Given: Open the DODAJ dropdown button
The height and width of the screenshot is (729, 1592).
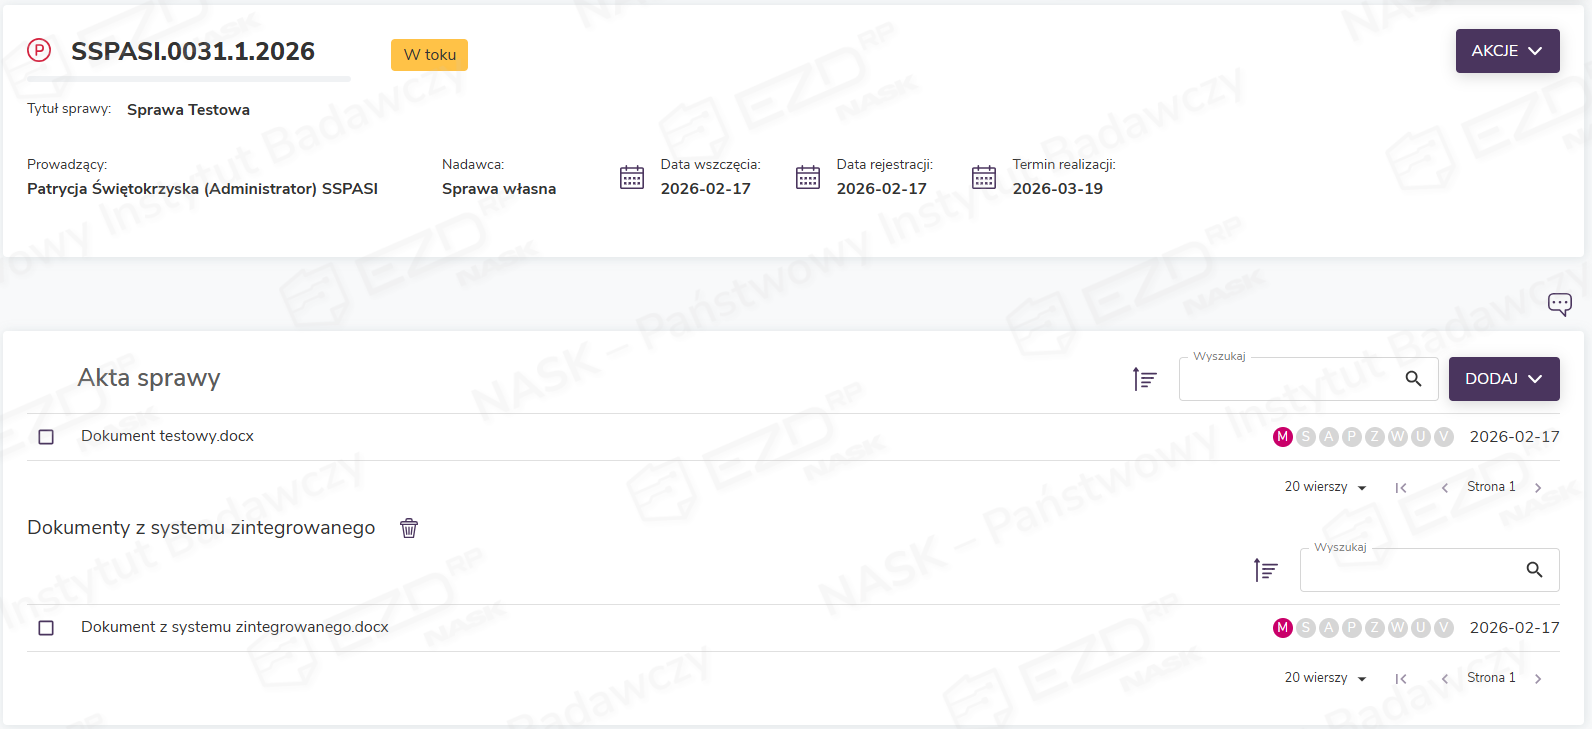Looking at the screenshot, I should [x=1503, y=379].
